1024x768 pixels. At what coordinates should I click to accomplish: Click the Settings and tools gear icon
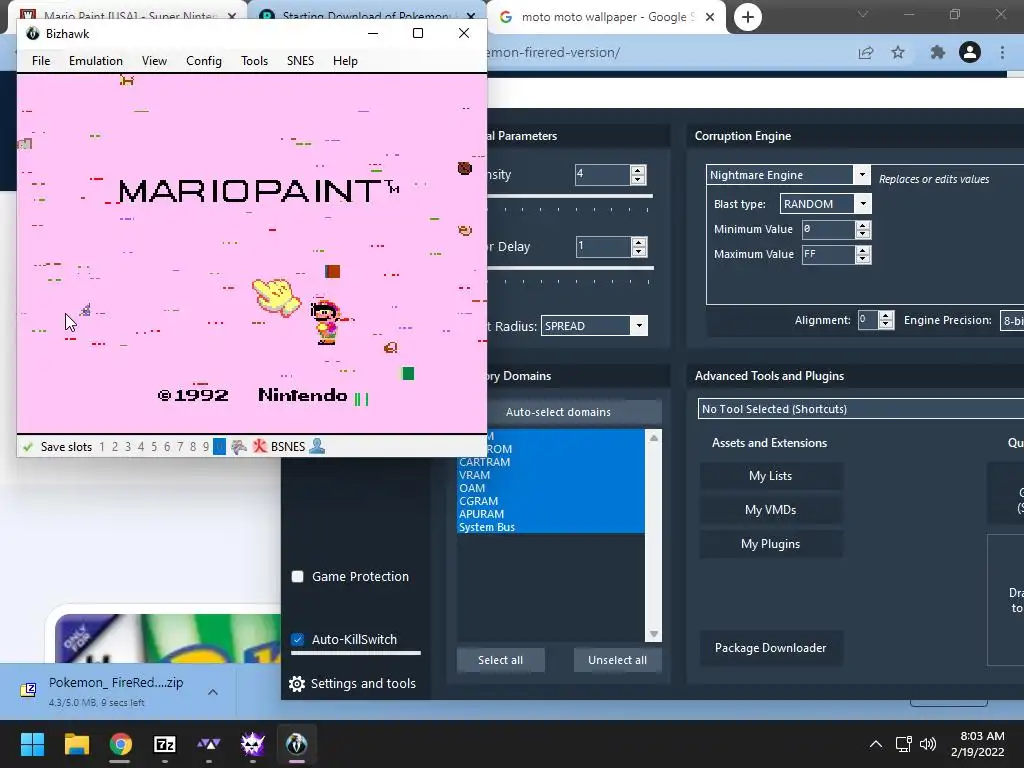[296, 684]
